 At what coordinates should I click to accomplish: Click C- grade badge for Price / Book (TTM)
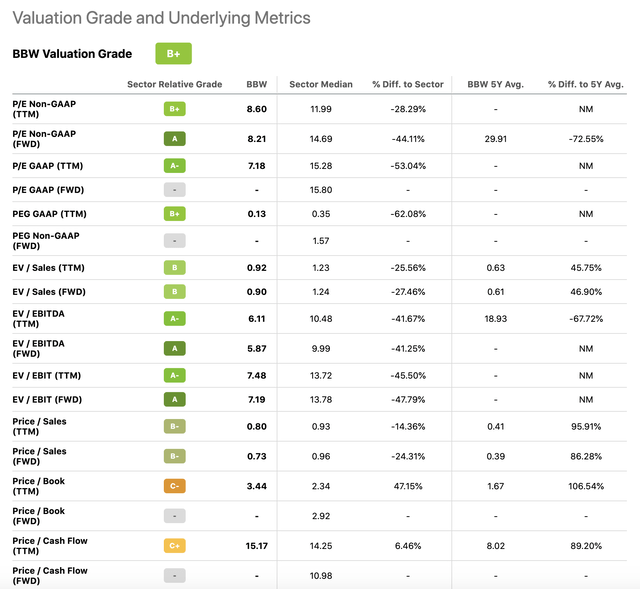coord(175,486)
